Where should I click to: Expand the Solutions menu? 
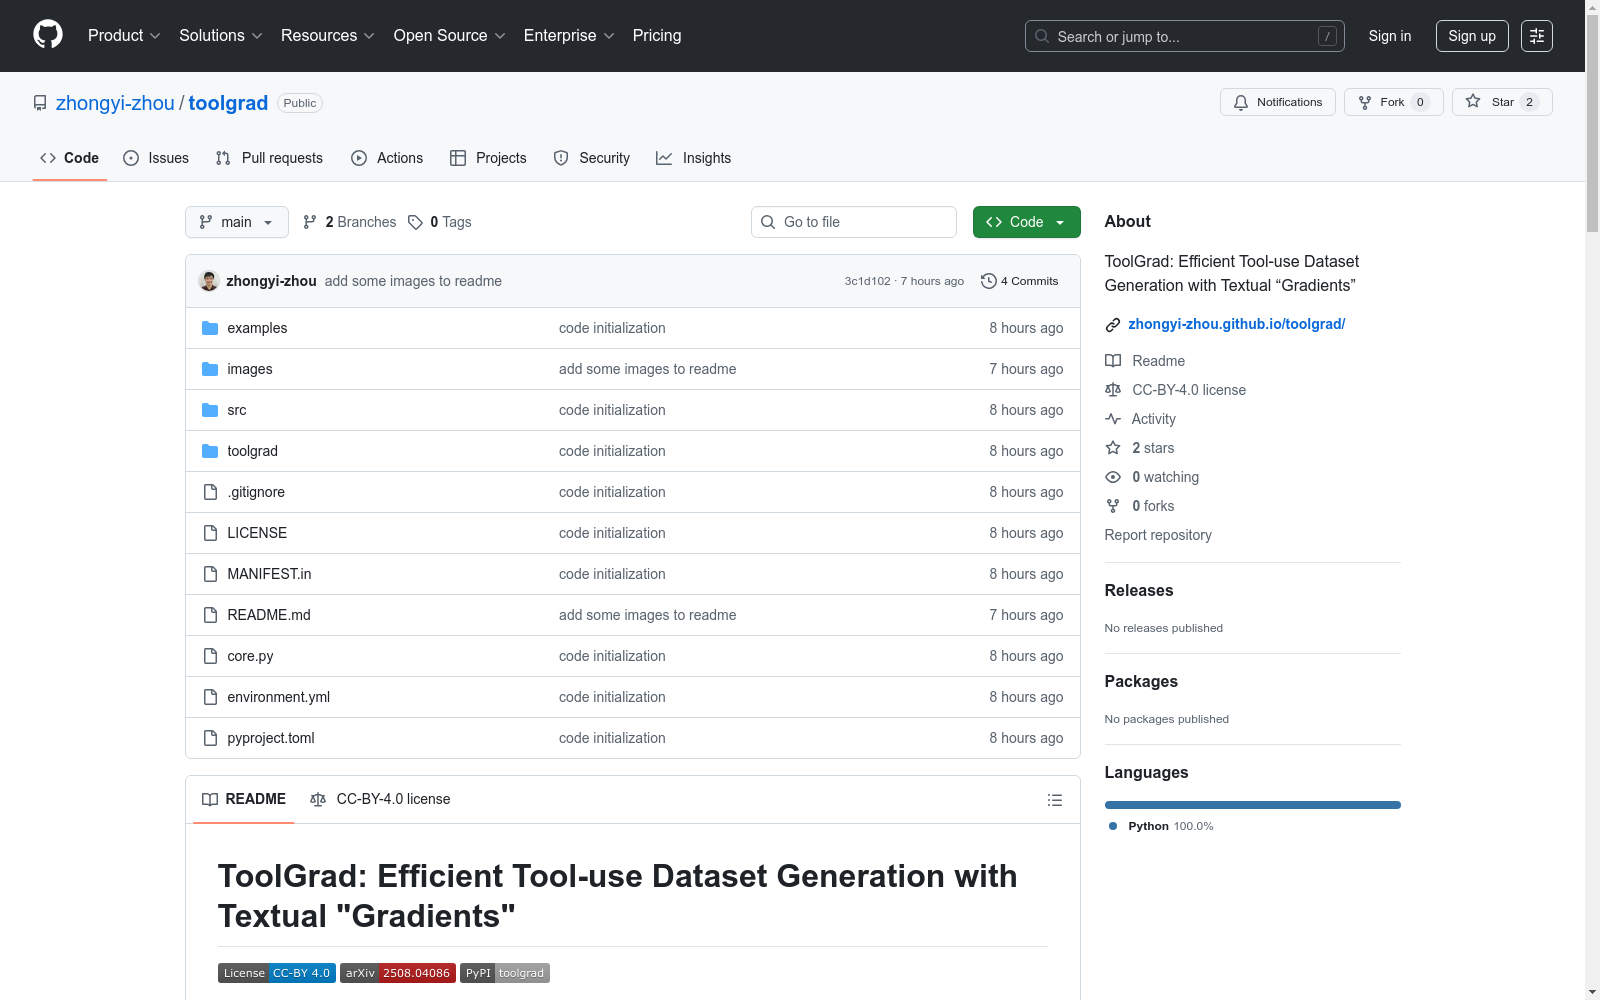(221, 36)
